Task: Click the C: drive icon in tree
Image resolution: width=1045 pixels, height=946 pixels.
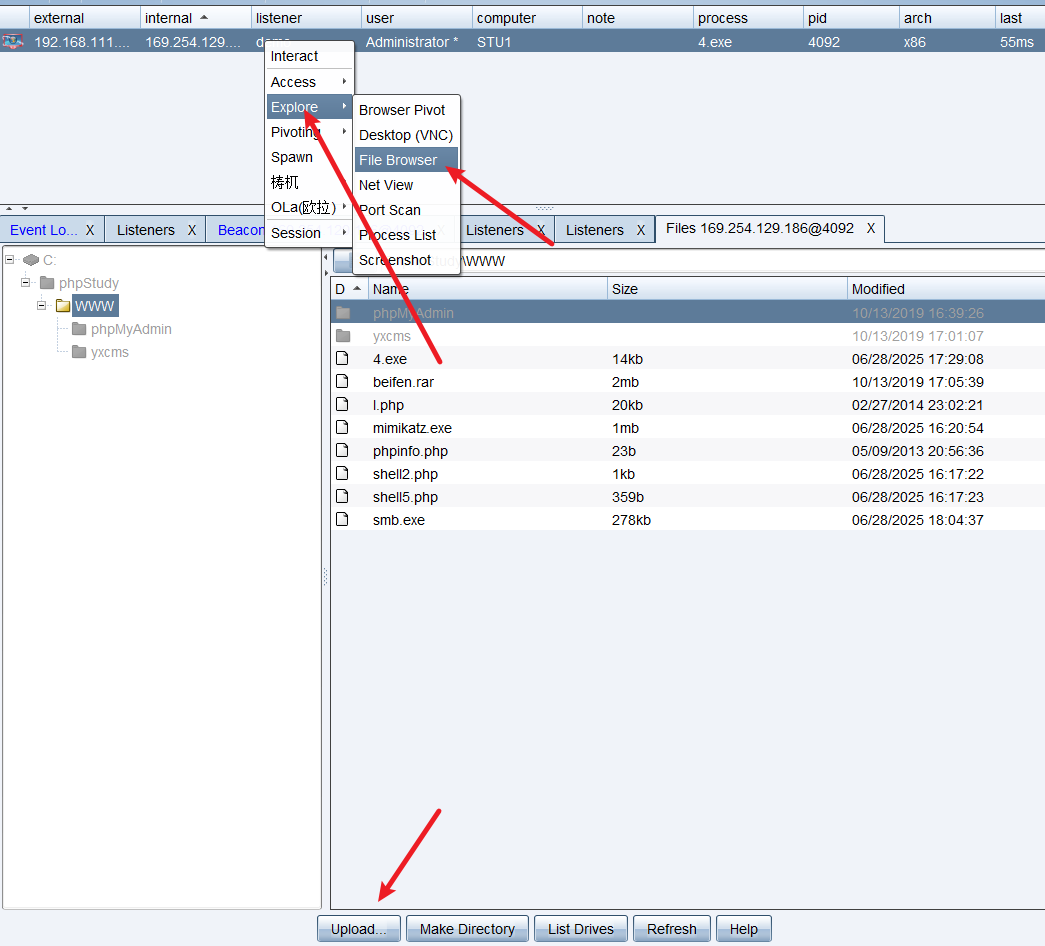Action: [x=31, y=260]
